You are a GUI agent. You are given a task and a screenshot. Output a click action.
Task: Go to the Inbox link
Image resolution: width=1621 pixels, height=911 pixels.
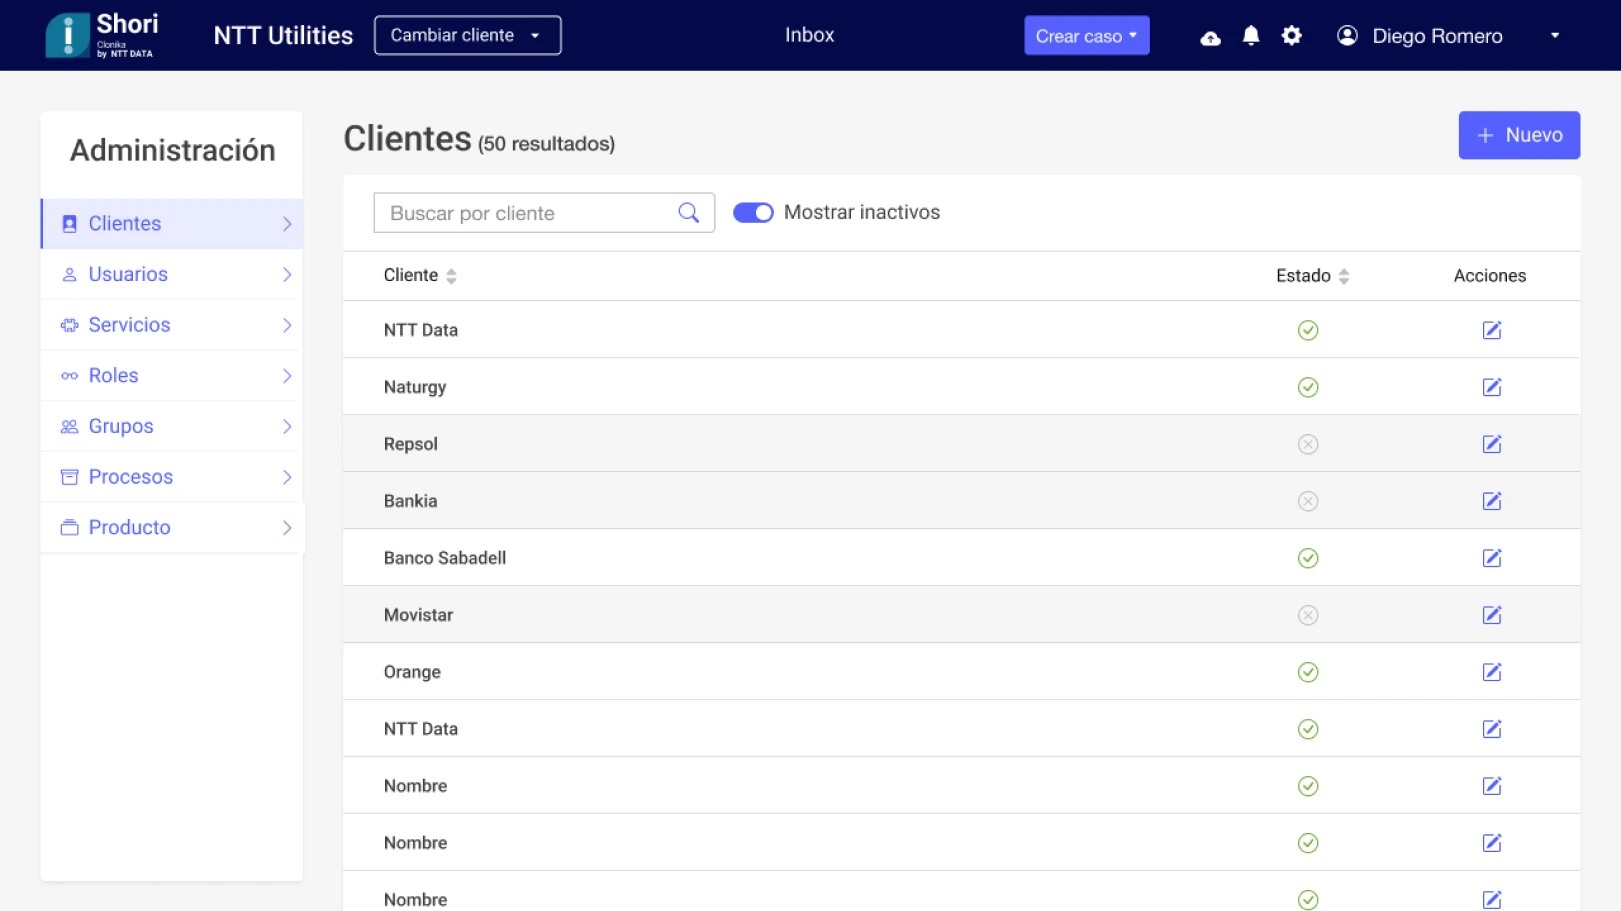click(x=809, y=35)
